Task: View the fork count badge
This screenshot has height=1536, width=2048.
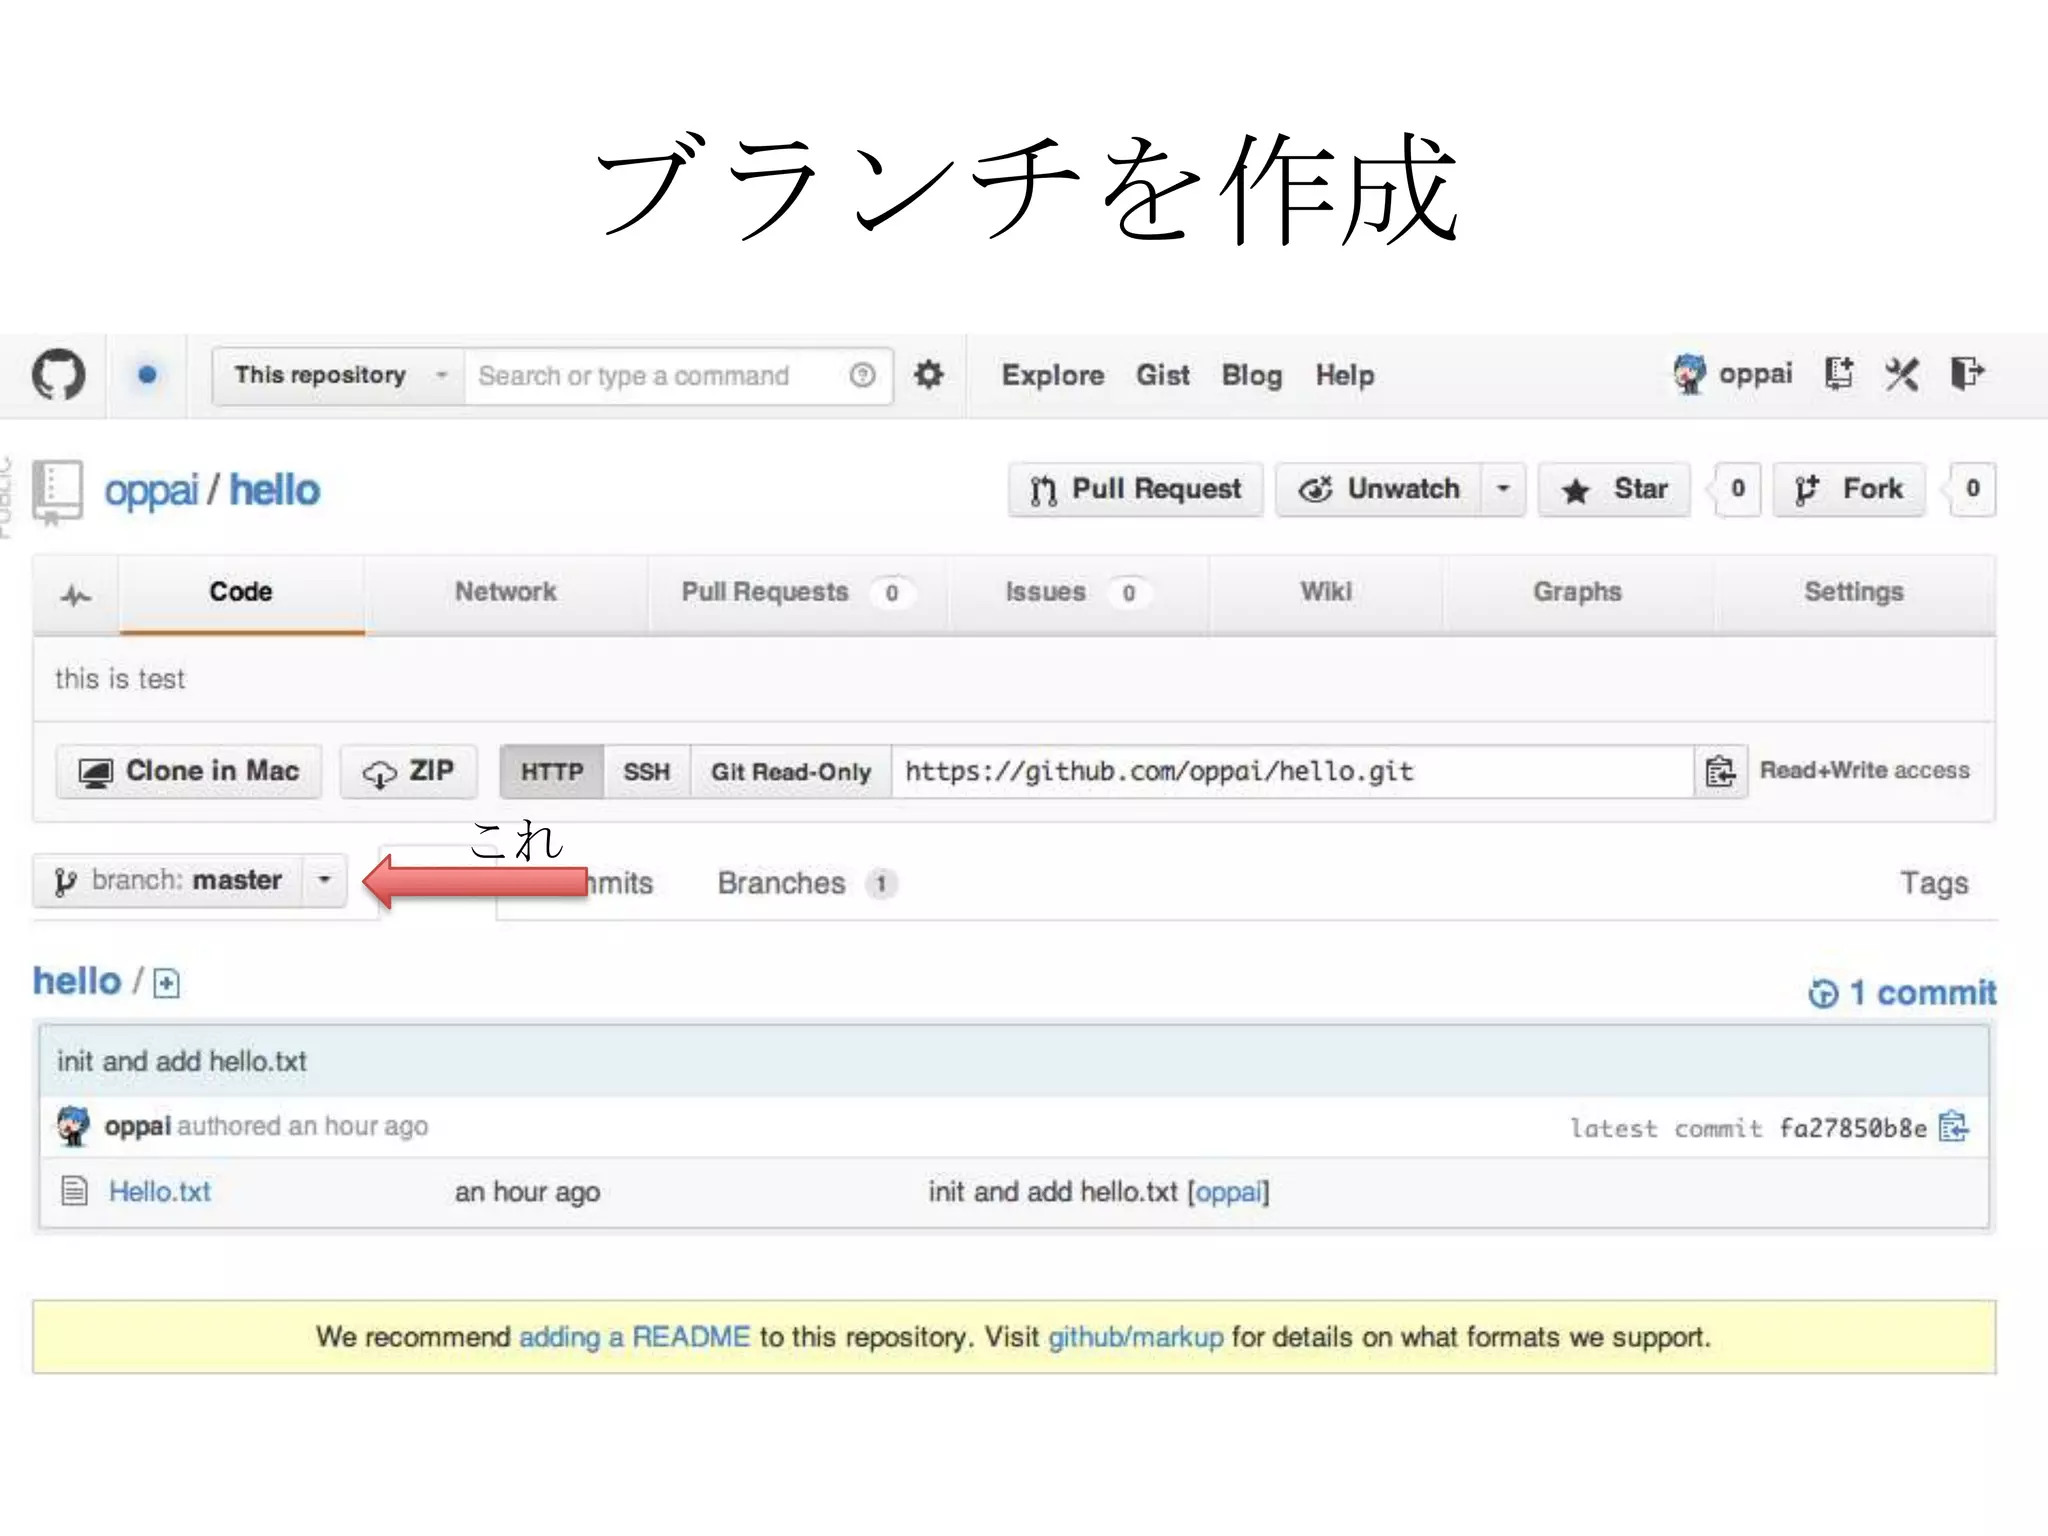Action: [x=1972, y=489]
